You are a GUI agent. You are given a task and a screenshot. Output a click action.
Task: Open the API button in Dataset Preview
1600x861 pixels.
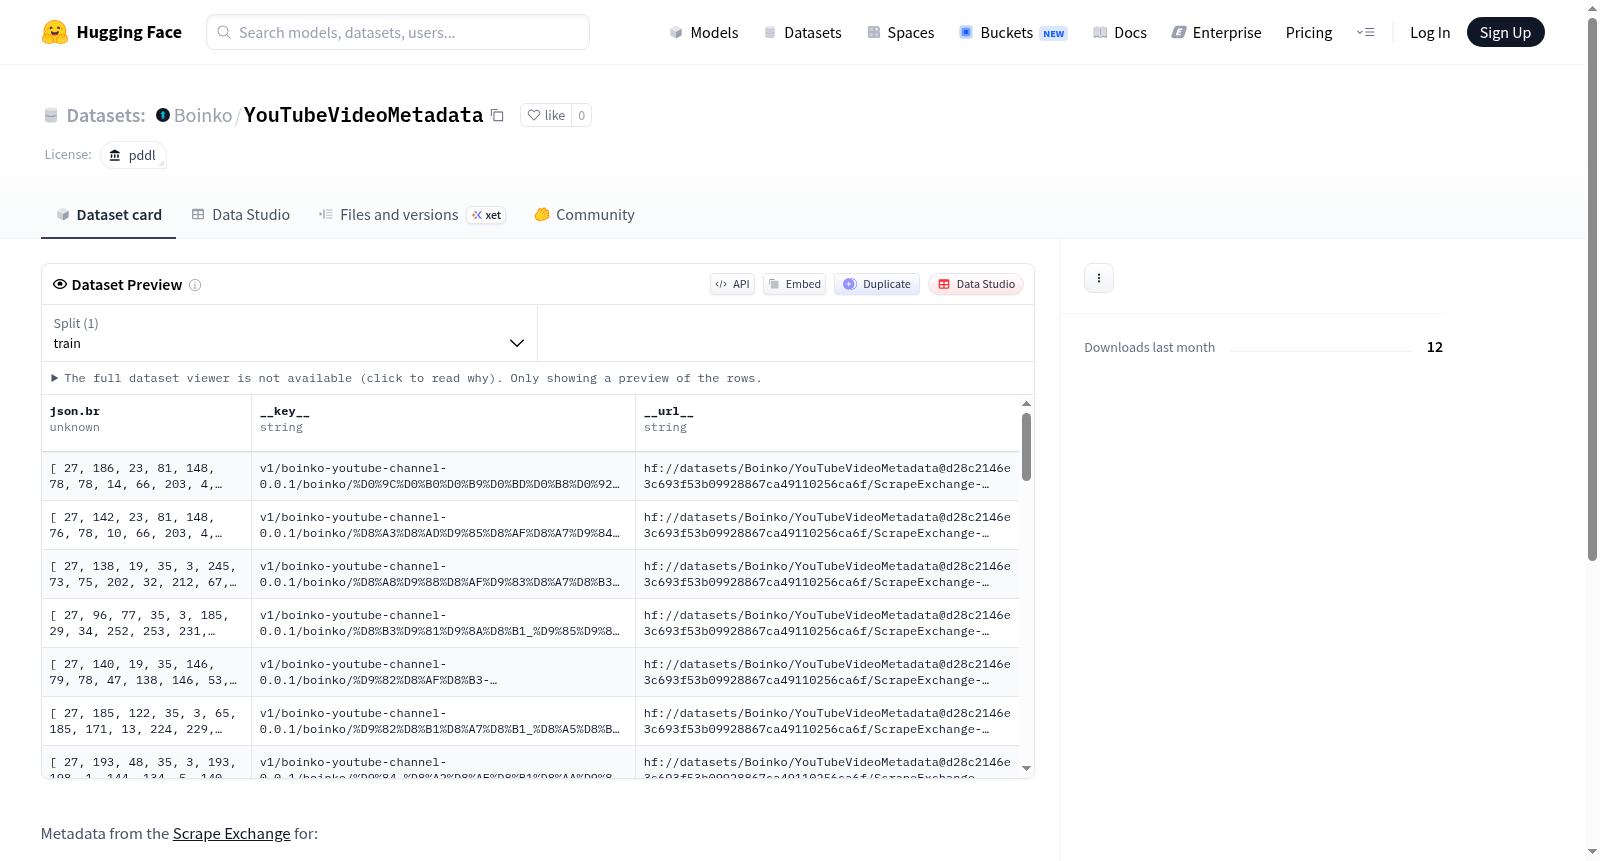tap(732, 284)
